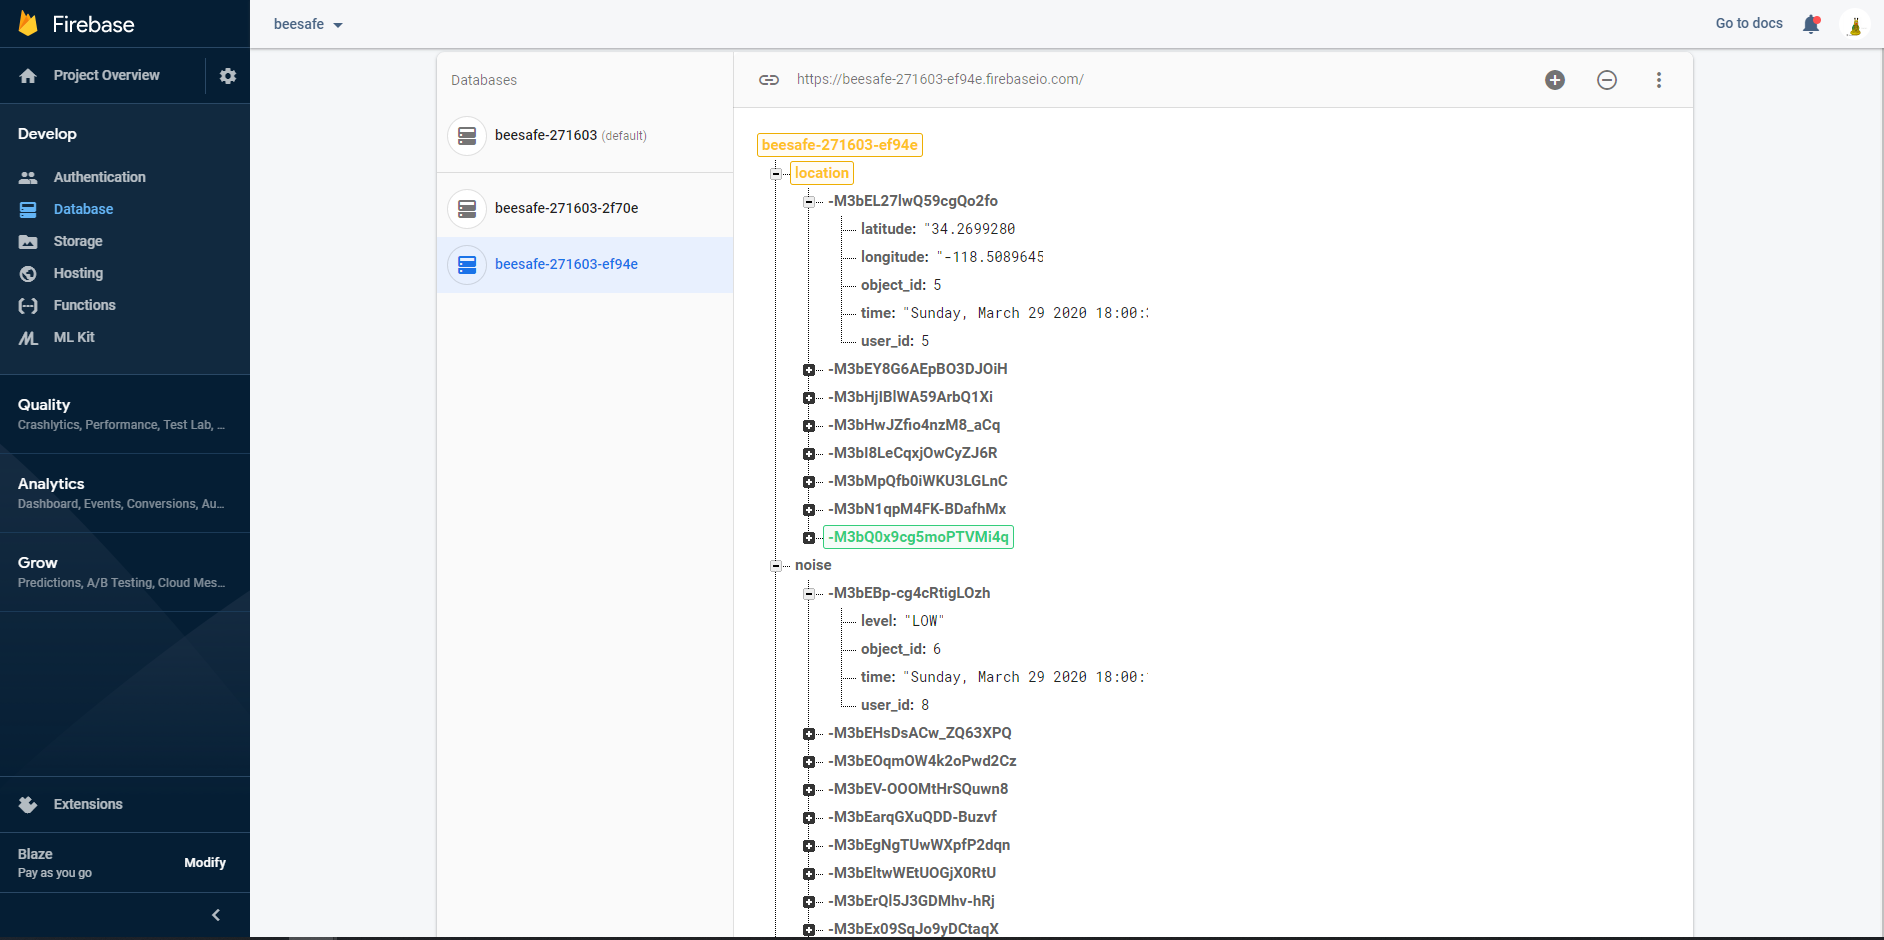The width and height of the screenshot is (1884, 940).
Task: Click the Hosting globe icon
Action: click(28, 273)
